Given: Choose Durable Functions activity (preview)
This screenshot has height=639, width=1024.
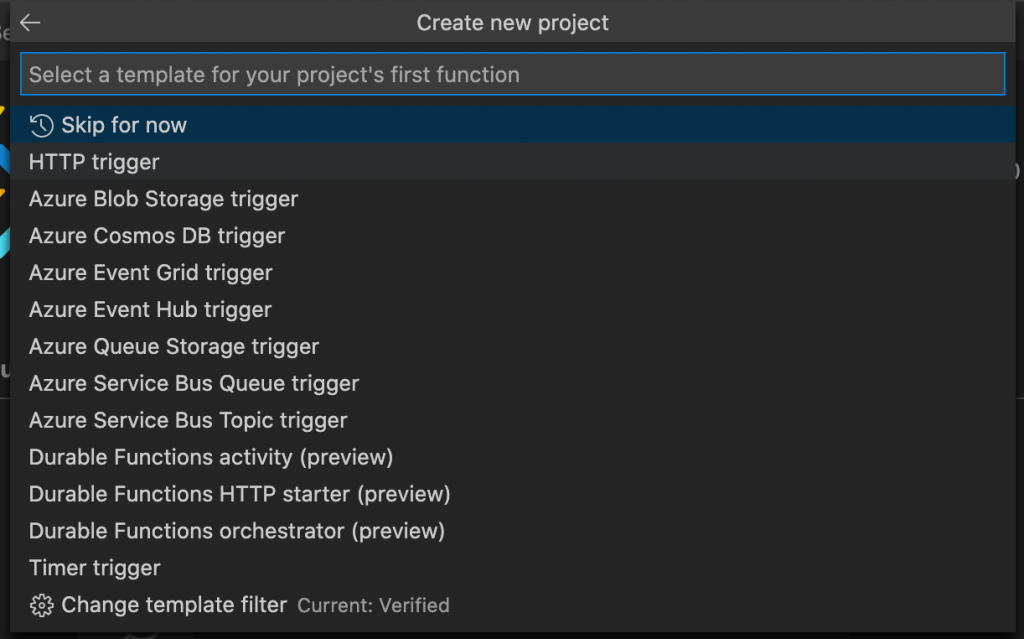Looking at the screenshot, I should (211, 458).
